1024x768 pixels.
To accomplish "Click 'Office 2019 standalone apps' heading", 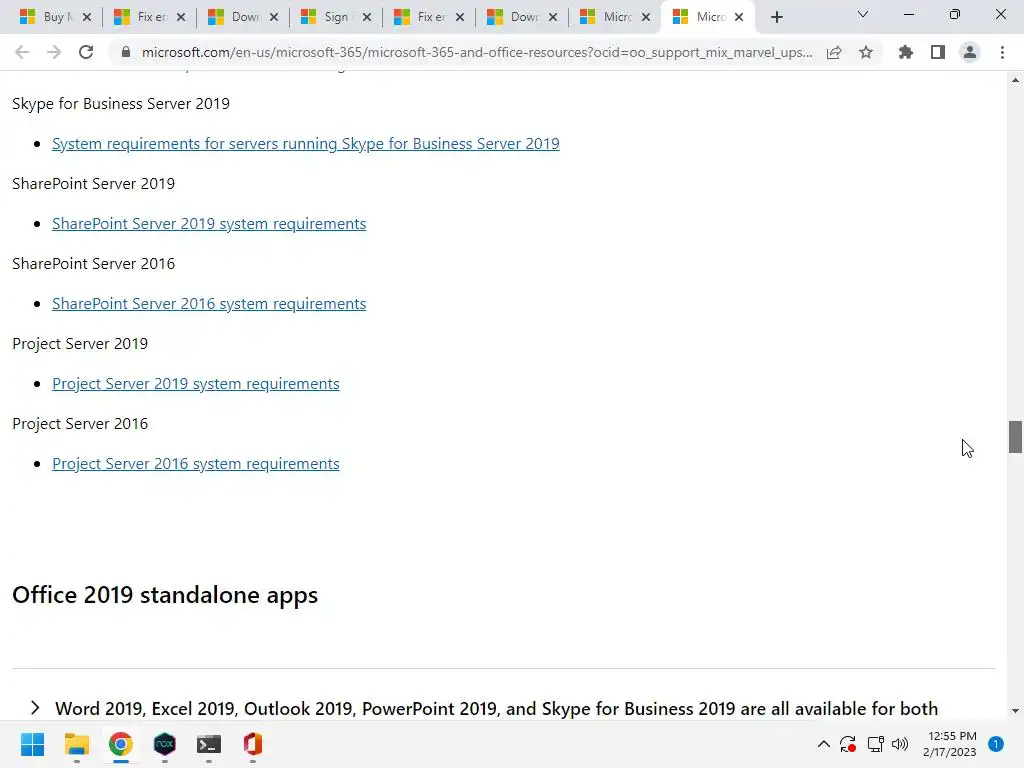I will 165,595.
